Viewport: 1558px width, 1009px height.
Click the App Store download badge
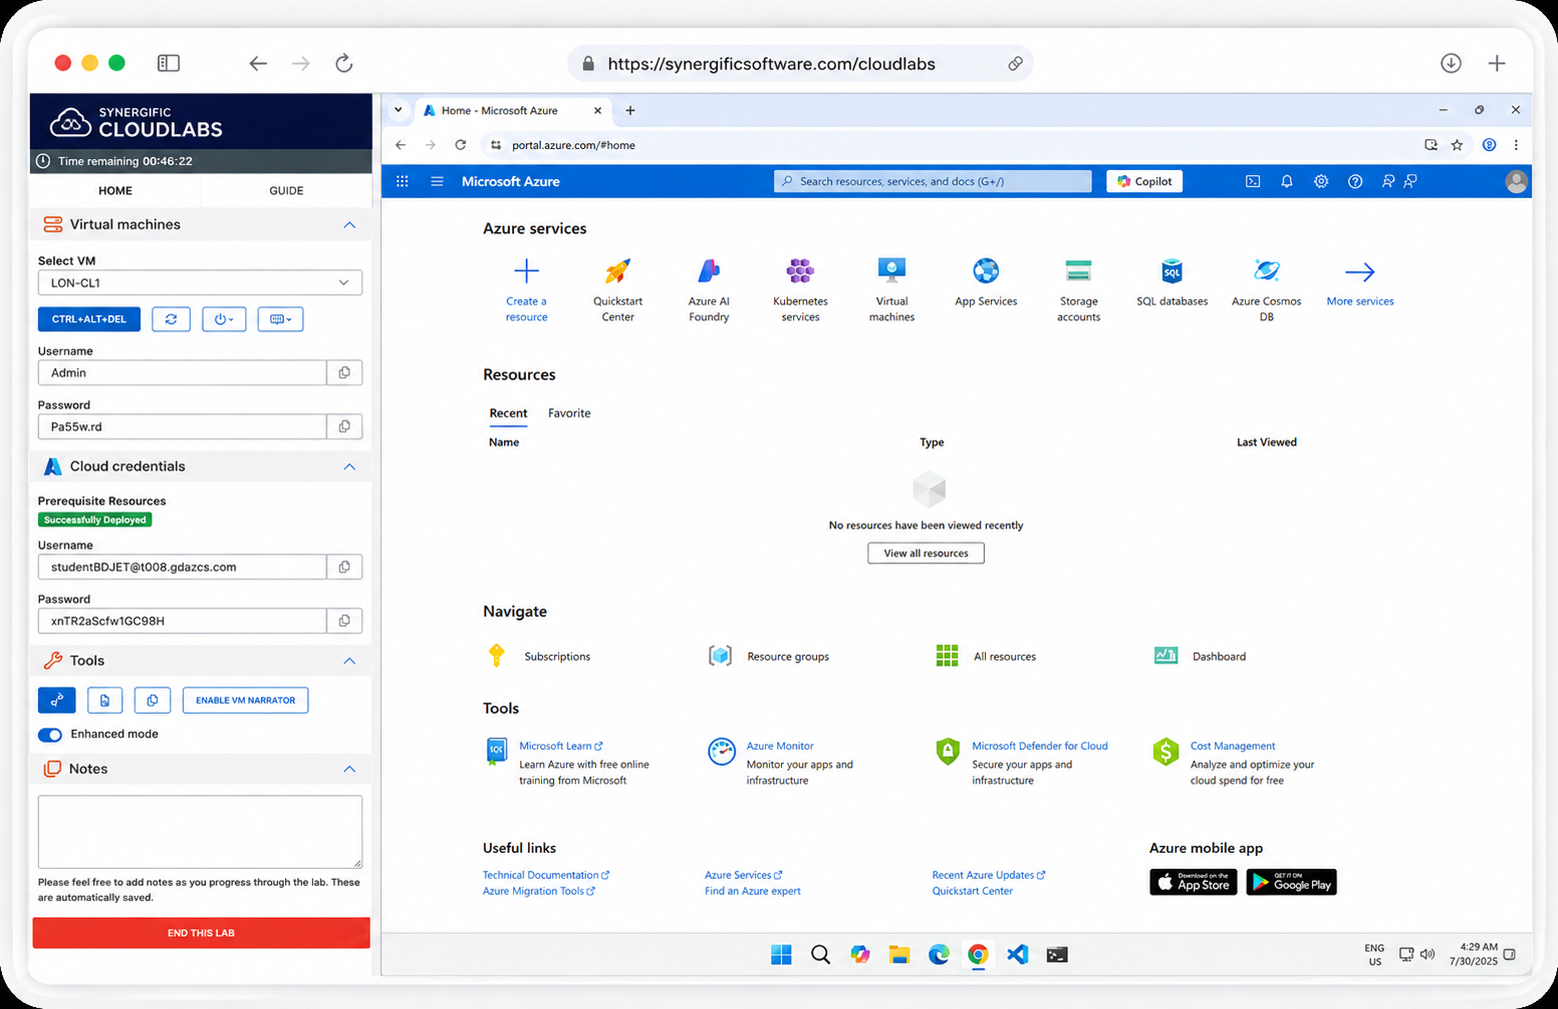tap(1193, 882)
